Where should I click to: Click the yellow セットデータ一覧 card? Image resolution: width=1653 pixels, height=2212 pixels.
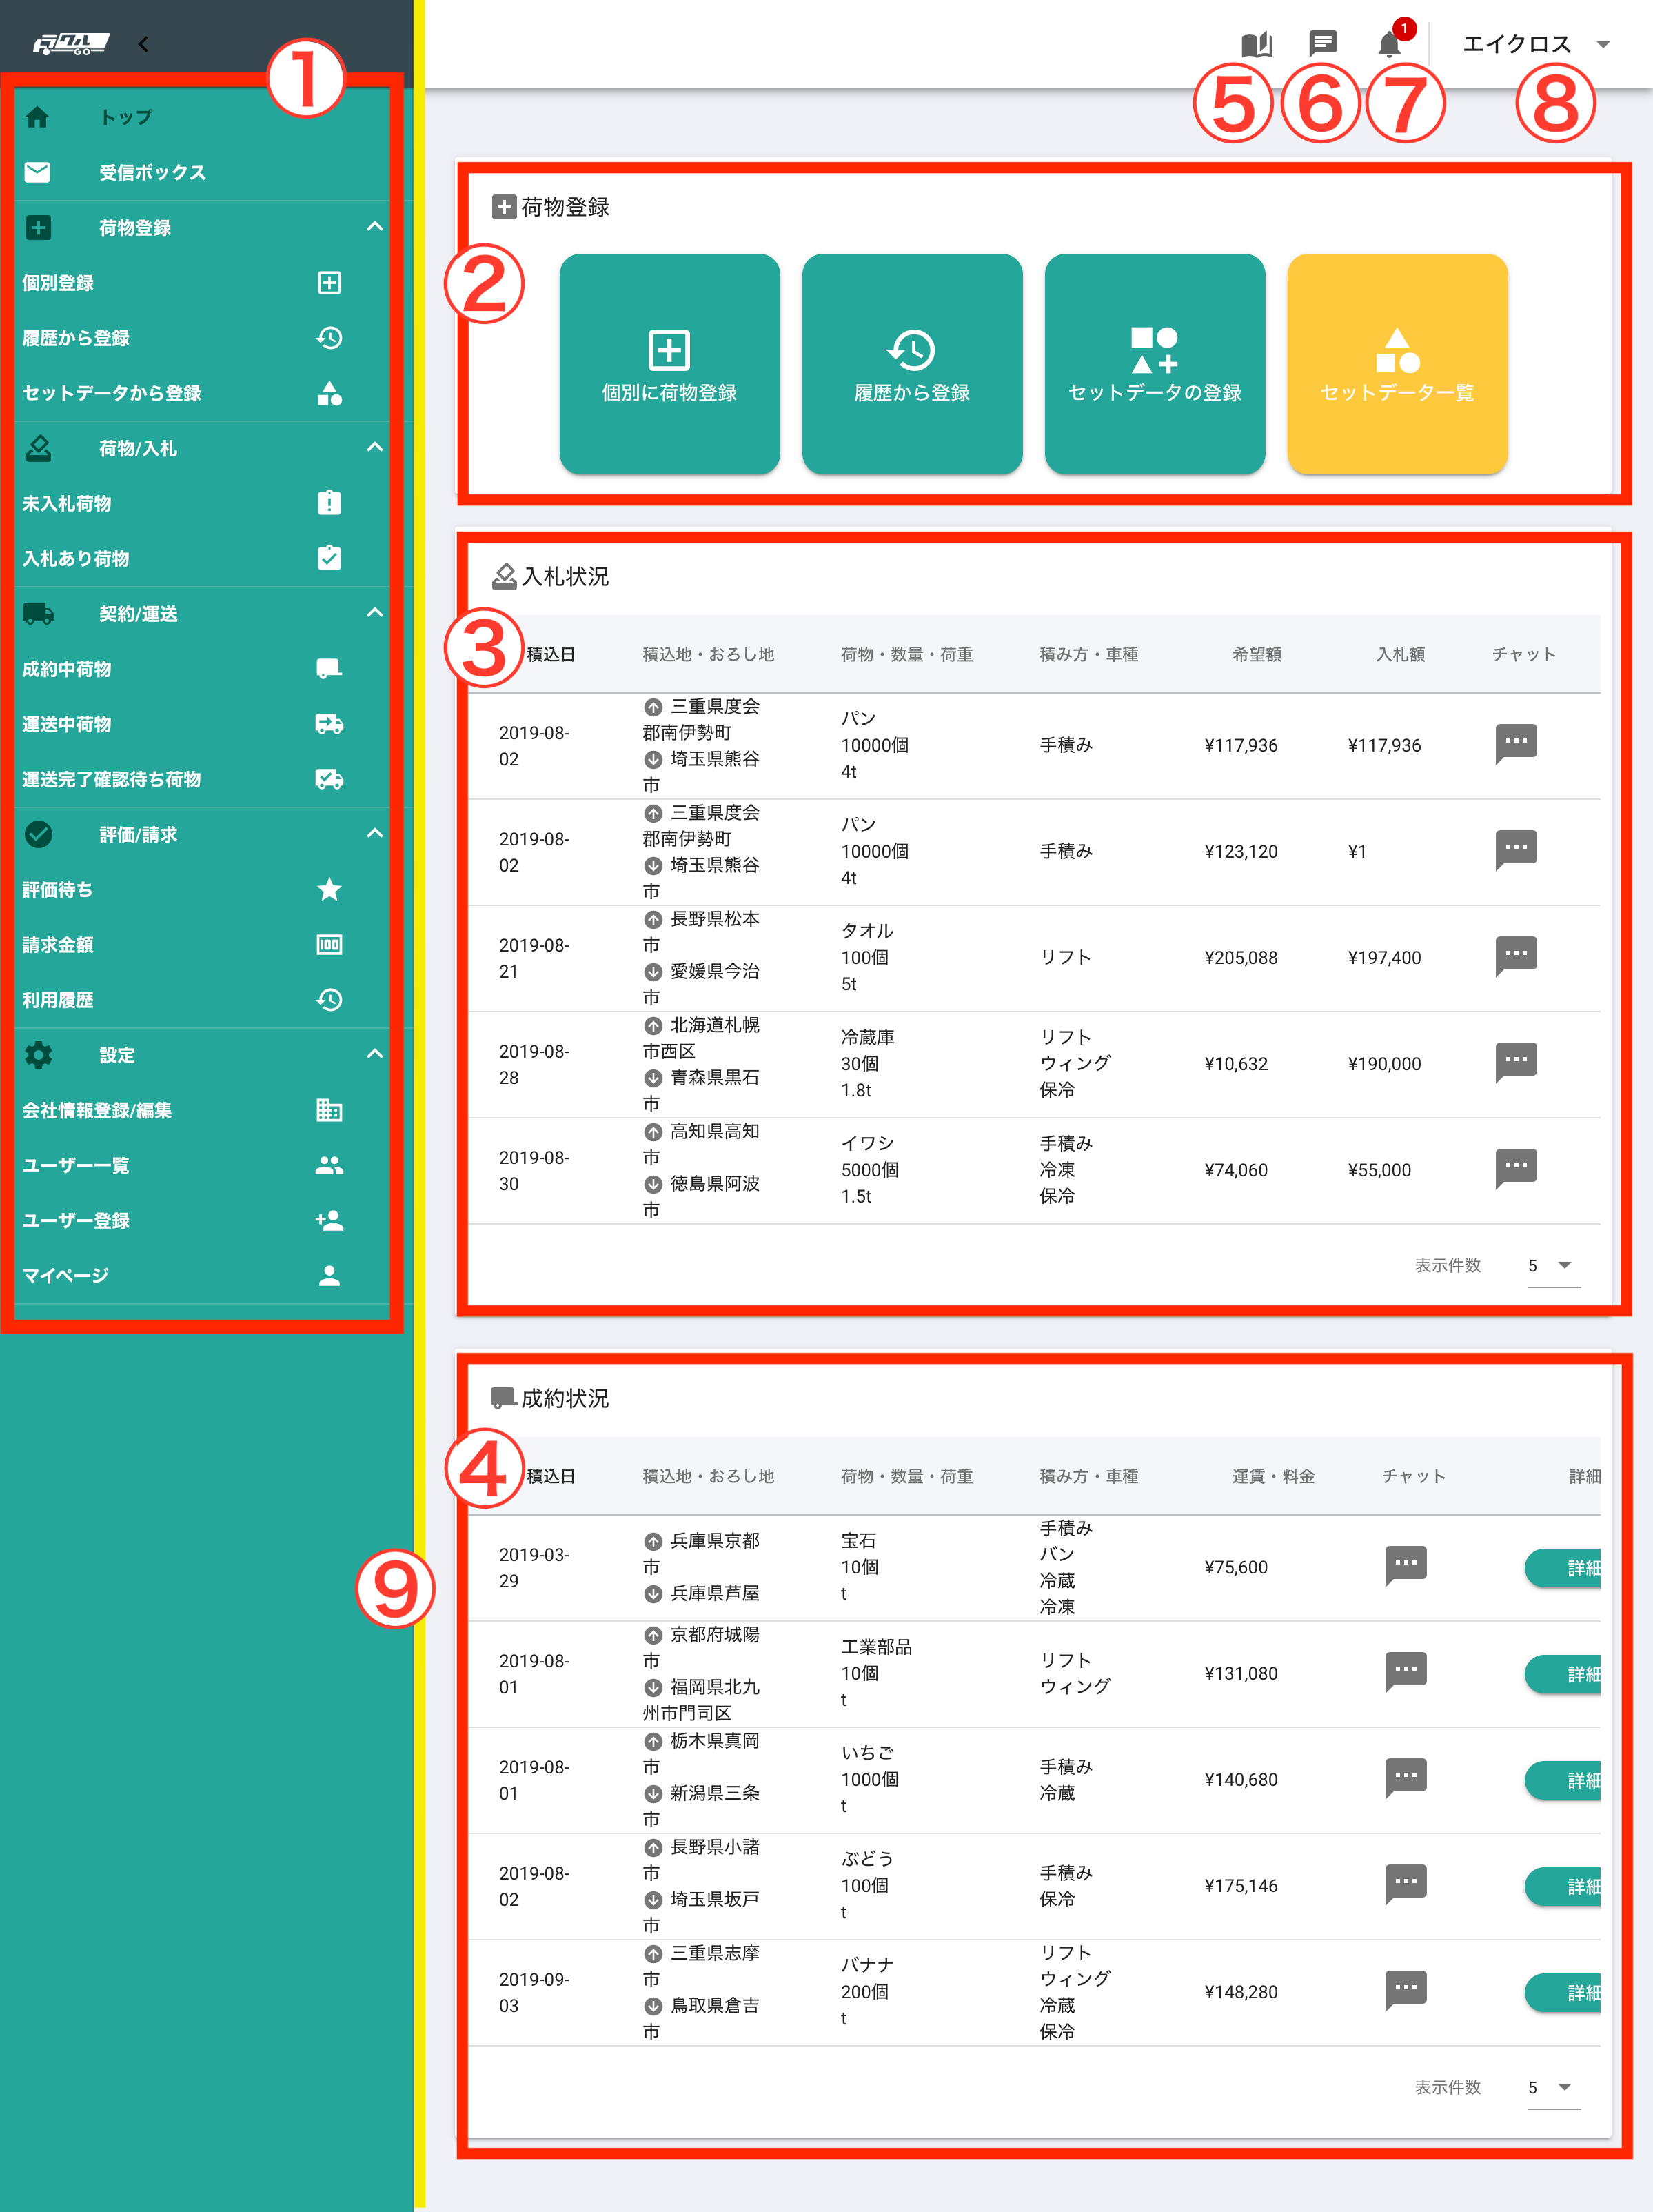(x=1397, y=364)
